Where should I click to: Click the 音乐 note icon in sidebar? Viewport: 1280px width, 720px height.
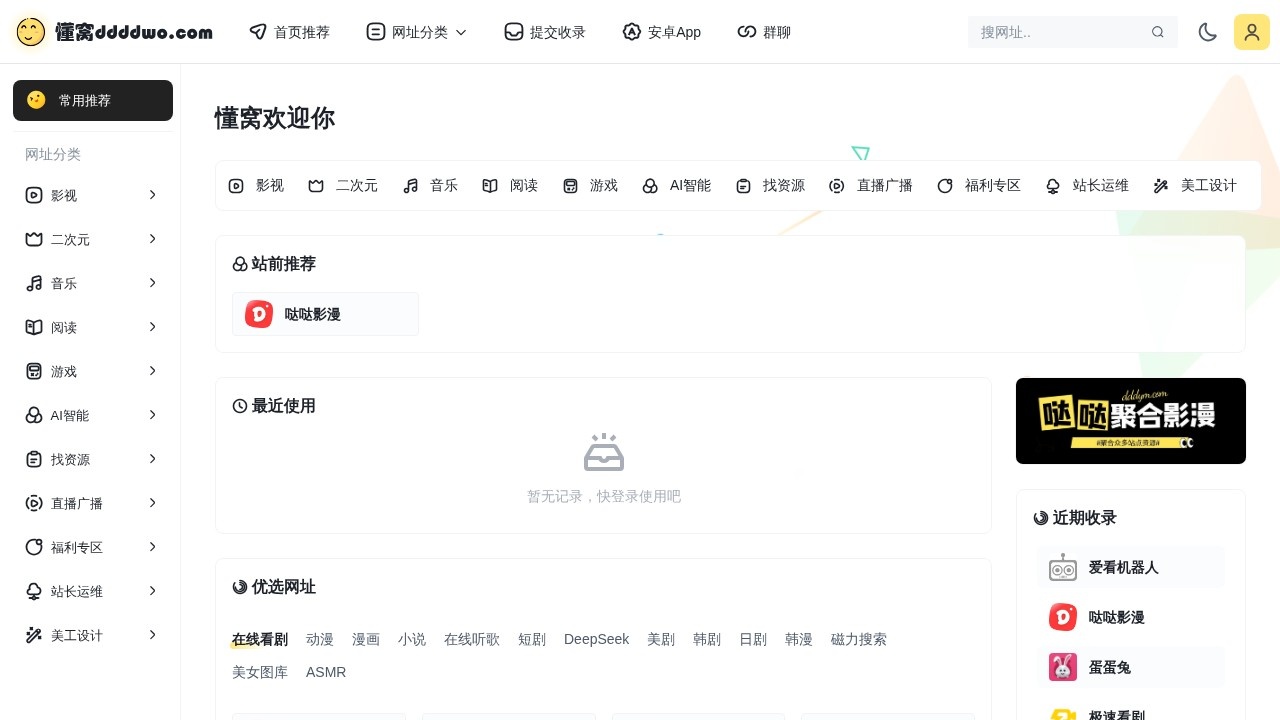pyautogui.click(x=34, y=283)
